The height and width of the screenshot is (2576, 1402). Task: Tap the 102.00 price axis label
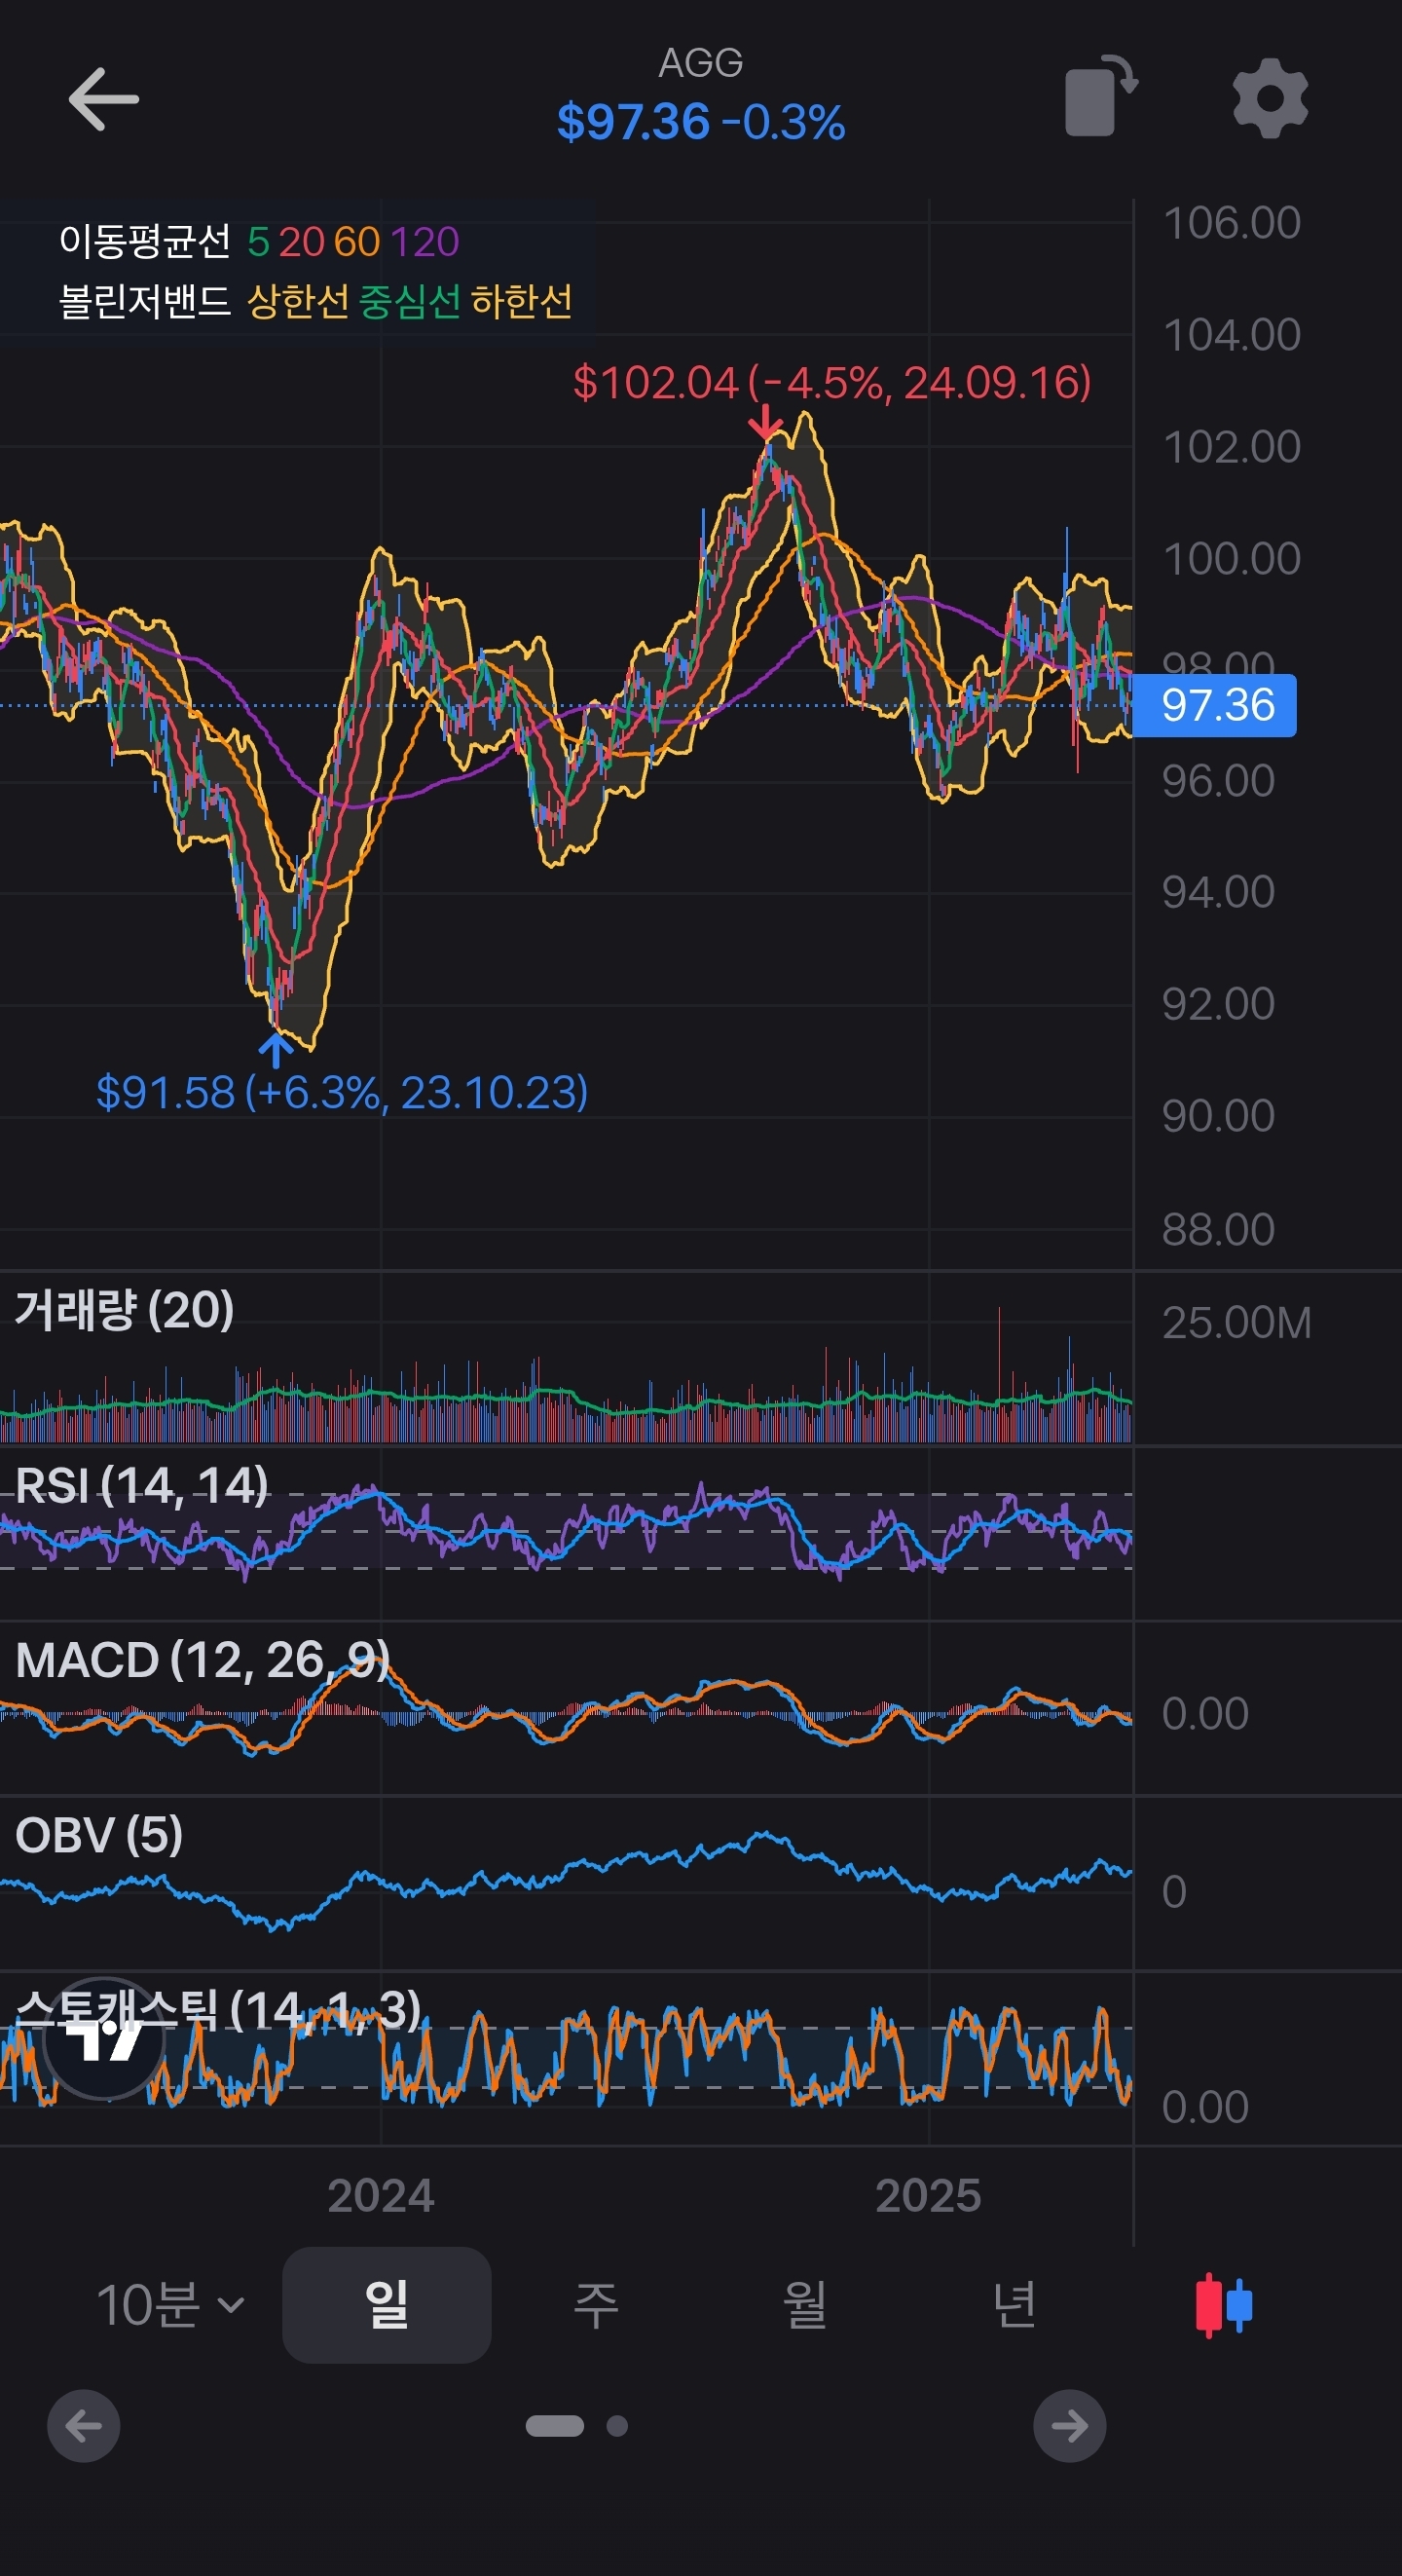tap(1232, 446)
